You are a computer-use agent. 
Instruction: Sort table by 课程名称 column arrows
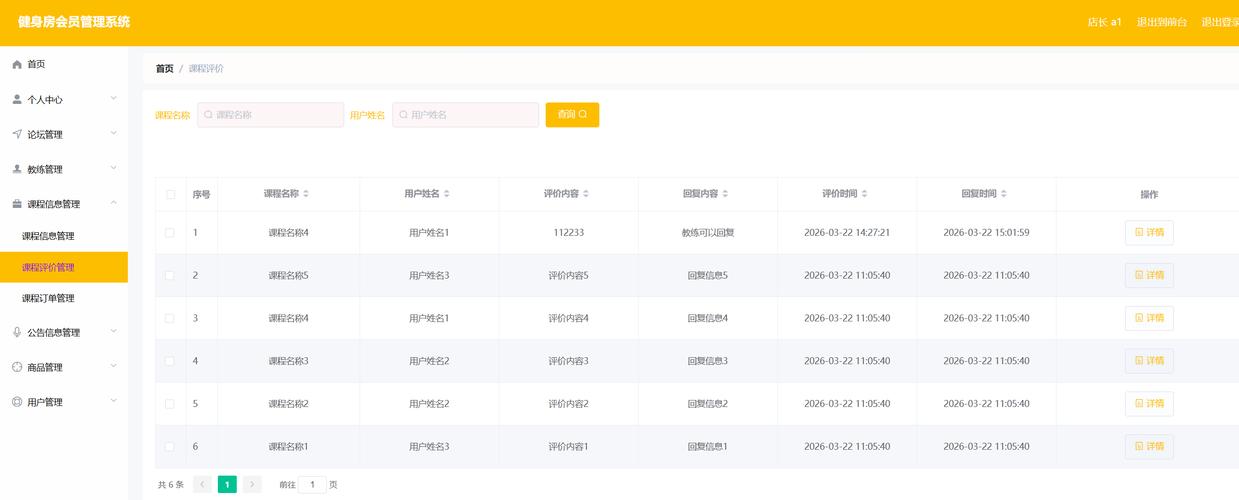(x=306, y=194)
